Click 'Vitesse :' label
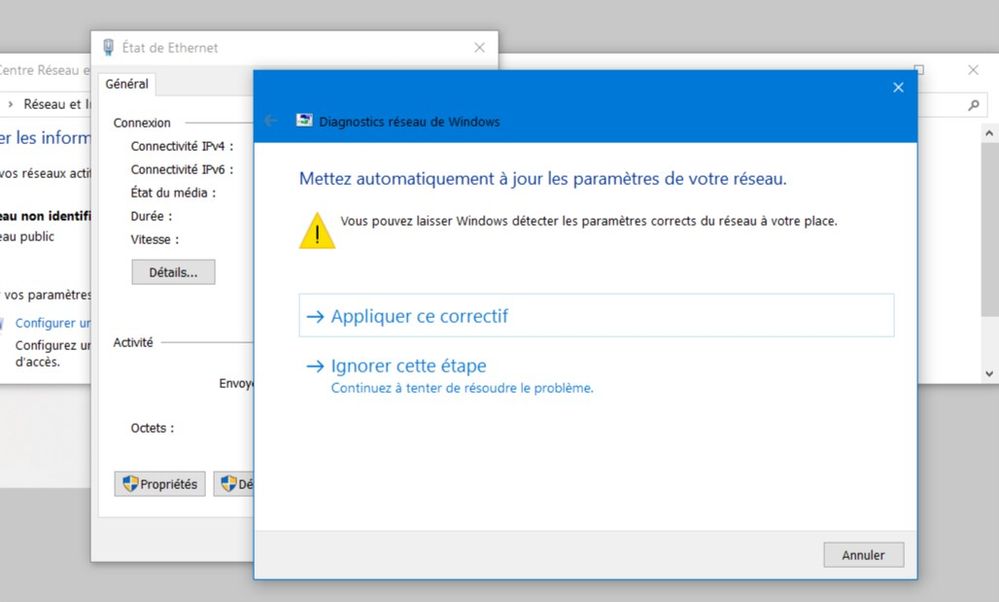Screen dimensions: 999x602 coord(155,240)
